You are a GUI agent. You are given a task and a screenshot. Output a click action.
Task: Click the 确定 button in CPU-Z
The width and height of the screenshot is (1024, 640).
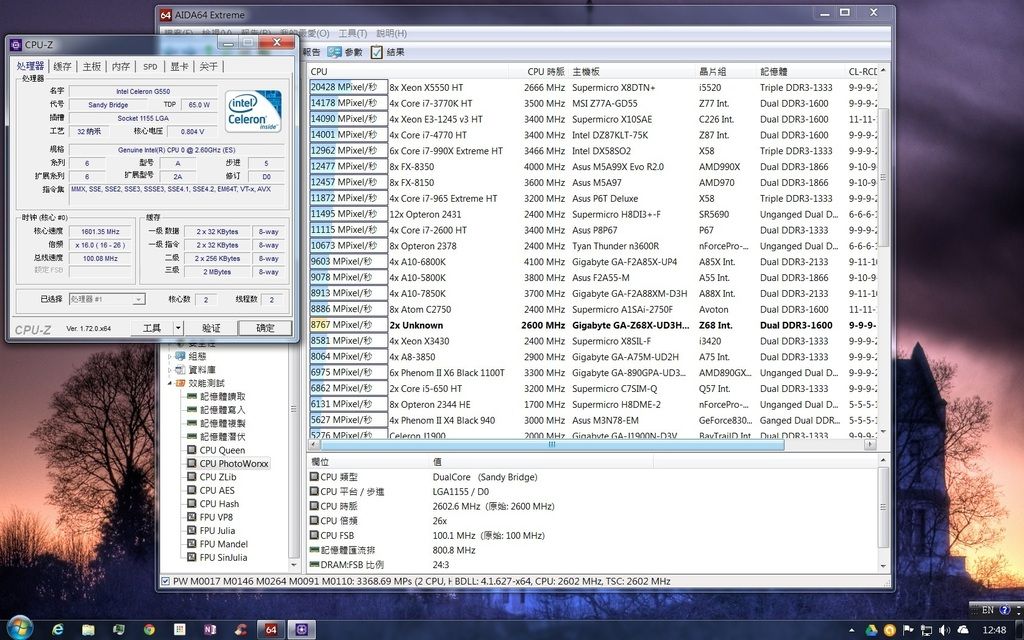tap(264, 328)
